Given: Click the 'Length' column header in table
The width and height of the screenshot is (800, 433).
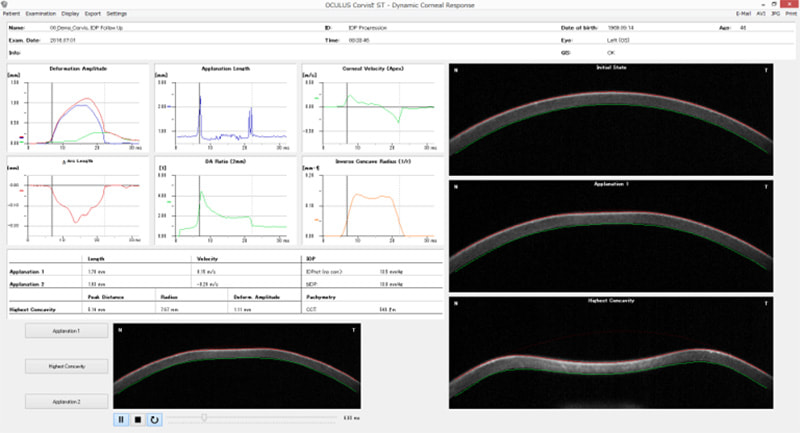Looking at the screenshot, I should pos(96,259).
